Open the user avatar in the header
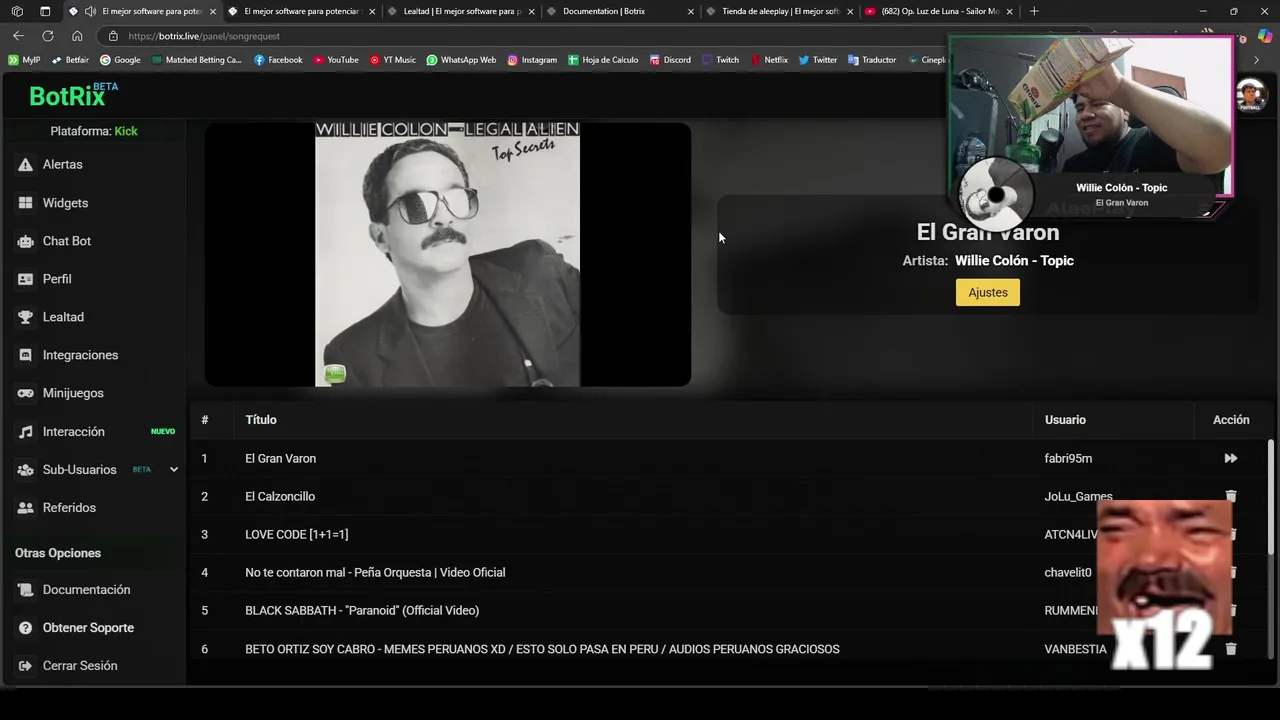 click(1252, 95)
